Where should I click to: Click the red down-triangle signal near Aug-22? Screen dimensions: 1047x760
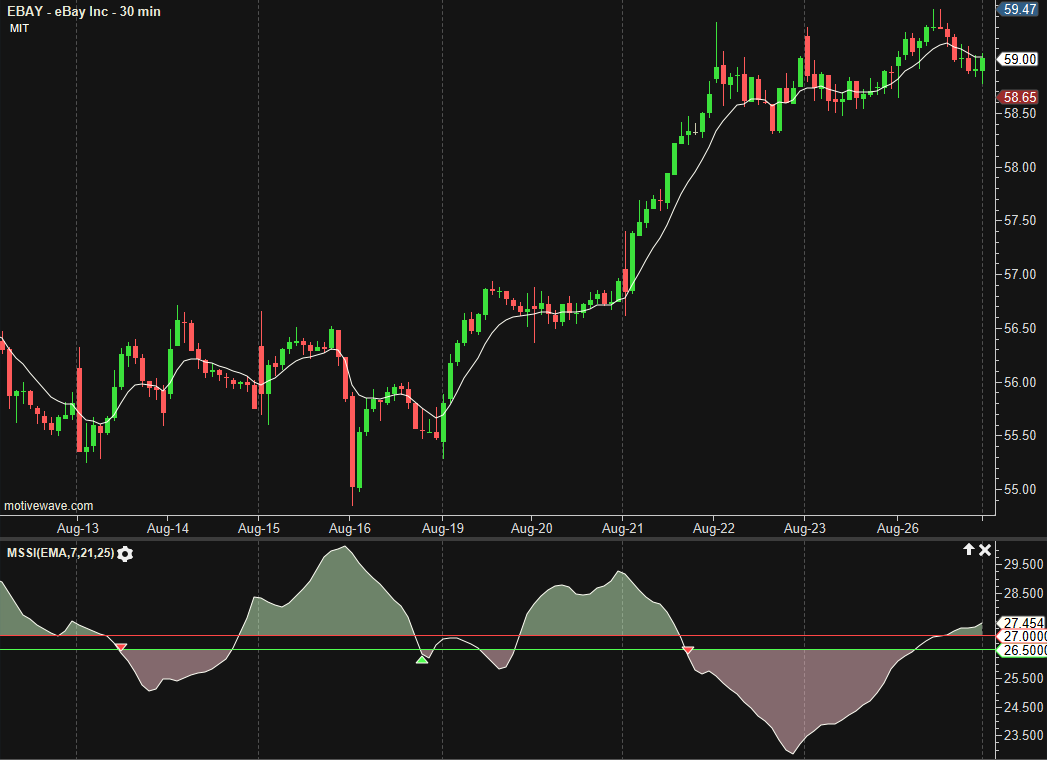pyautogui.click(x=688, y=649)
